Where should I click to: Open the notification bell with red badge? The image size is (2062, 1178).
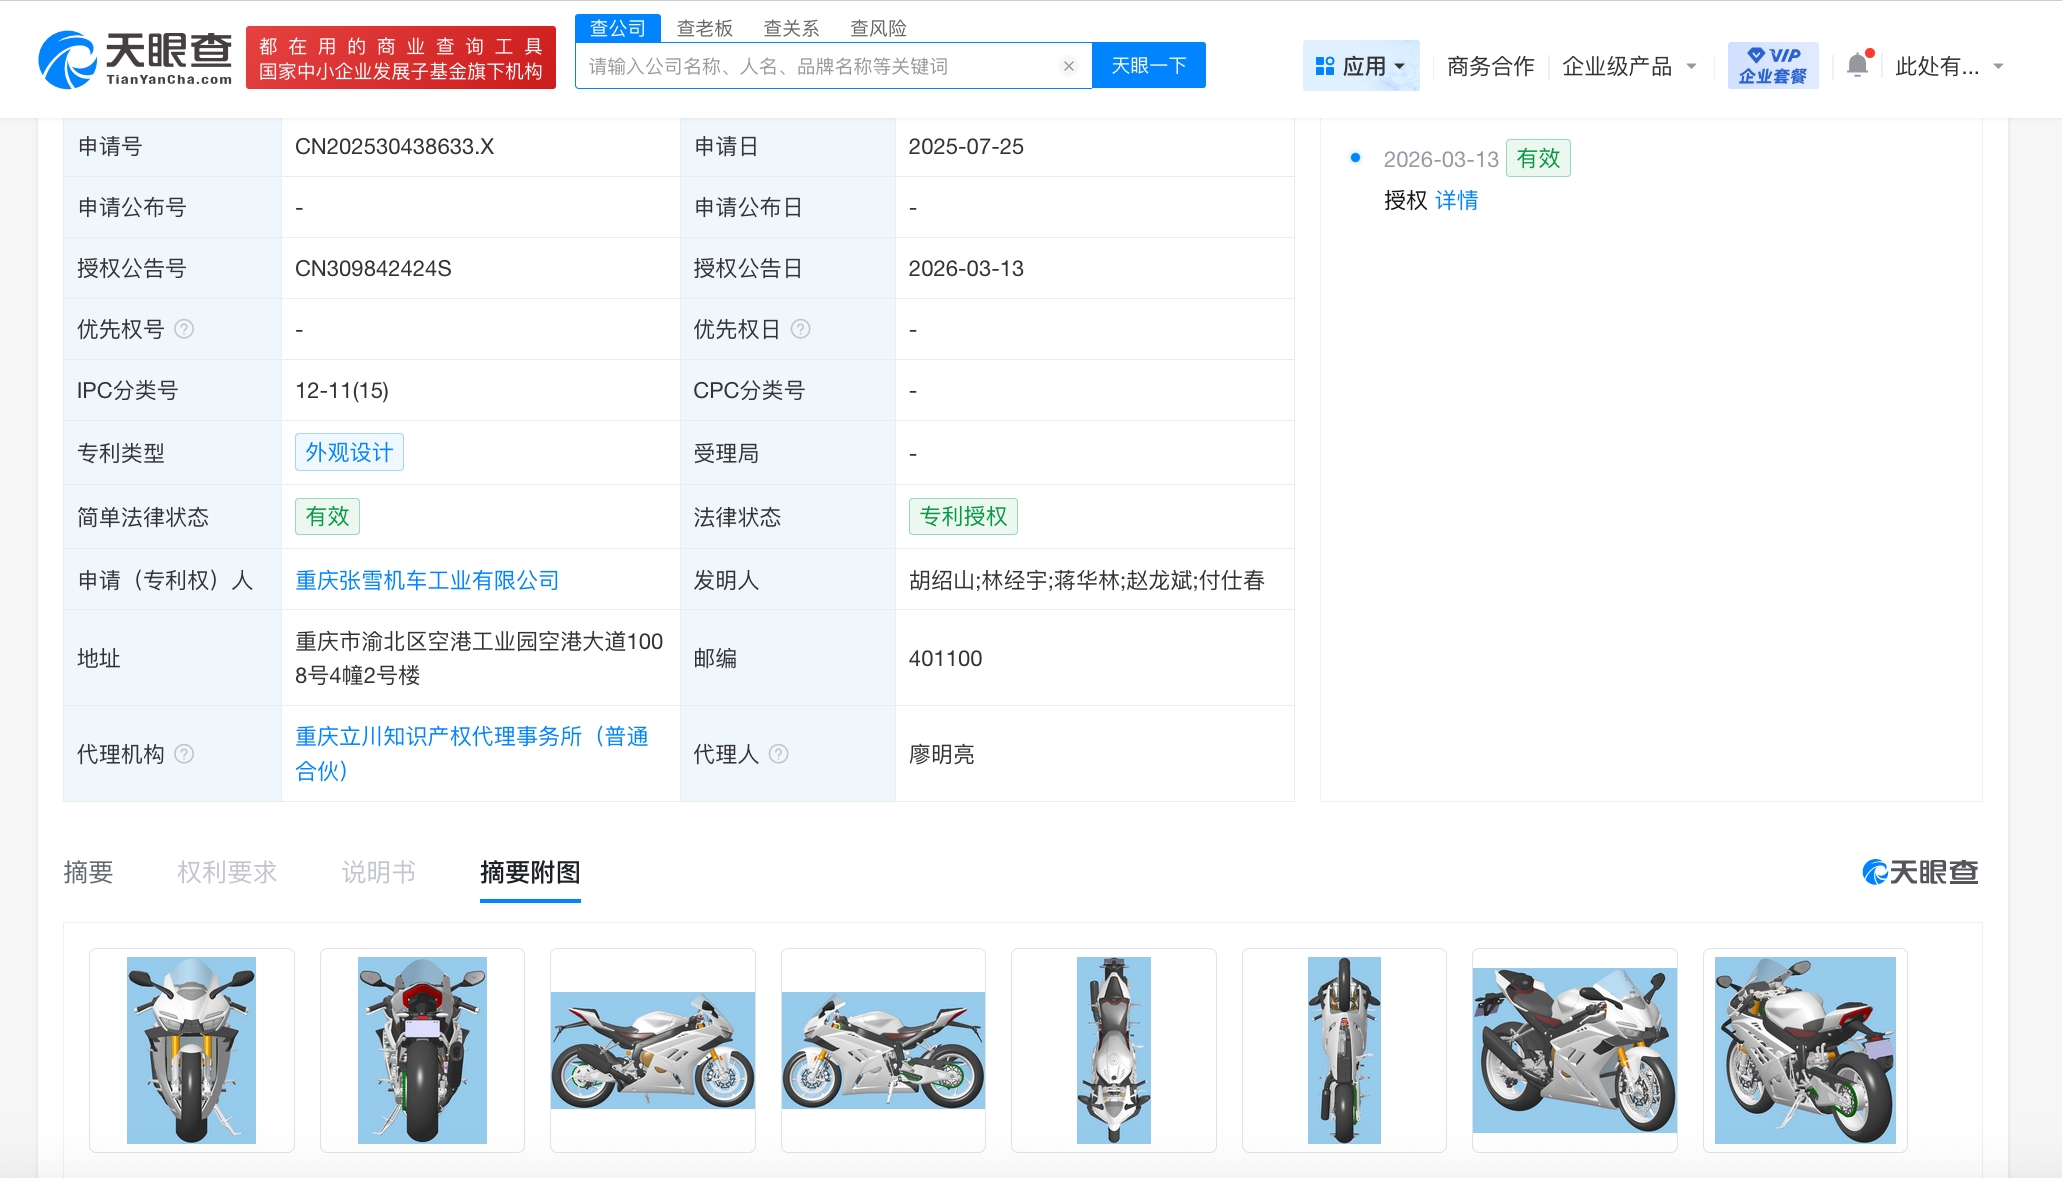click(x=1857, y=63)
